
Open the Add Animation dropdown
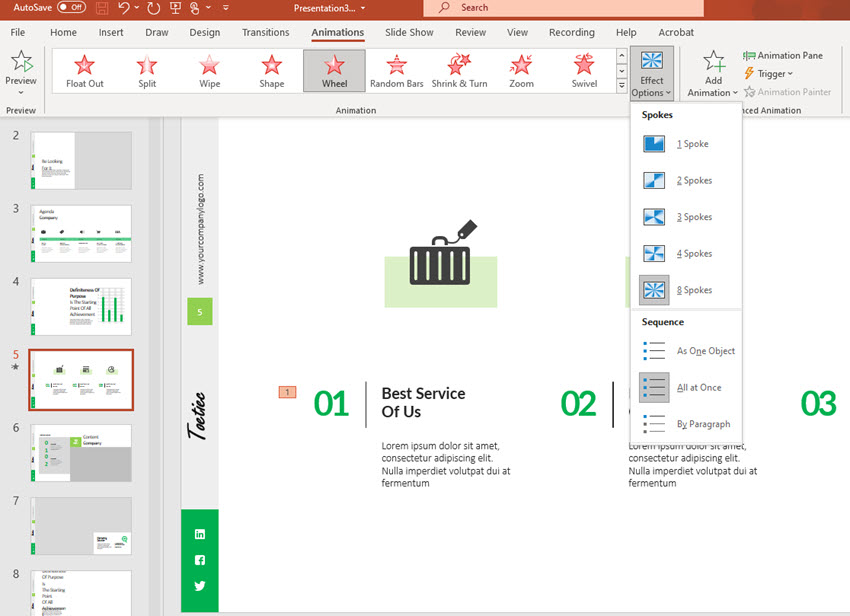(713, 75)
